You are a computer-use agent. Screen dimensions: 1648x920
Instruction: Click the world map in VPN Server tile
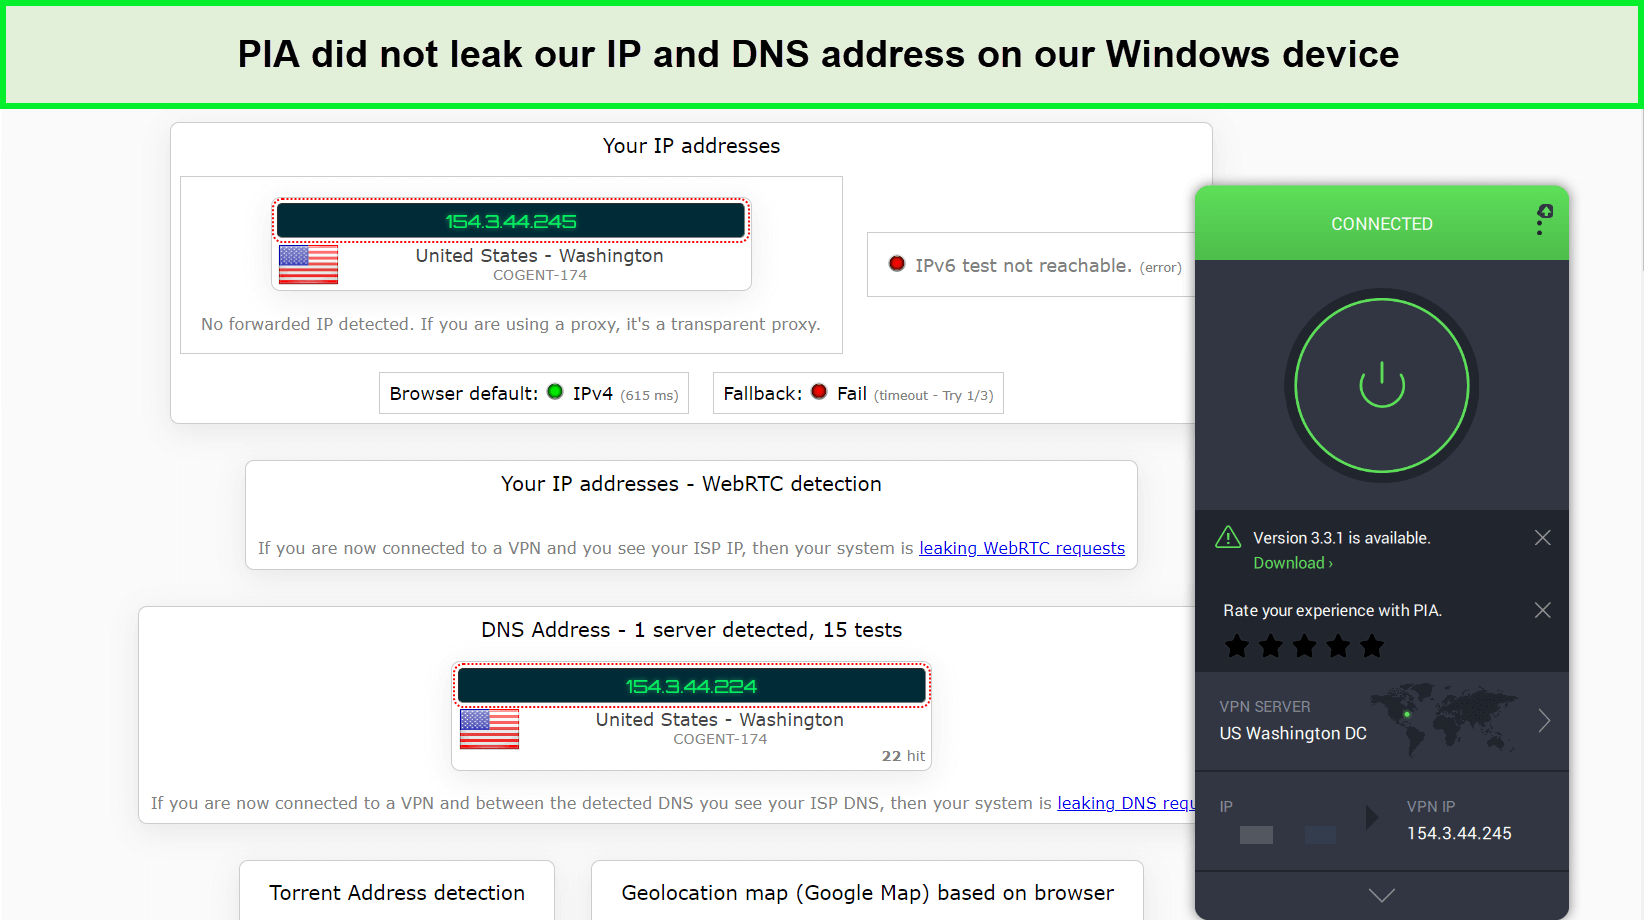pyautogui.click(x=1443, y=719)
